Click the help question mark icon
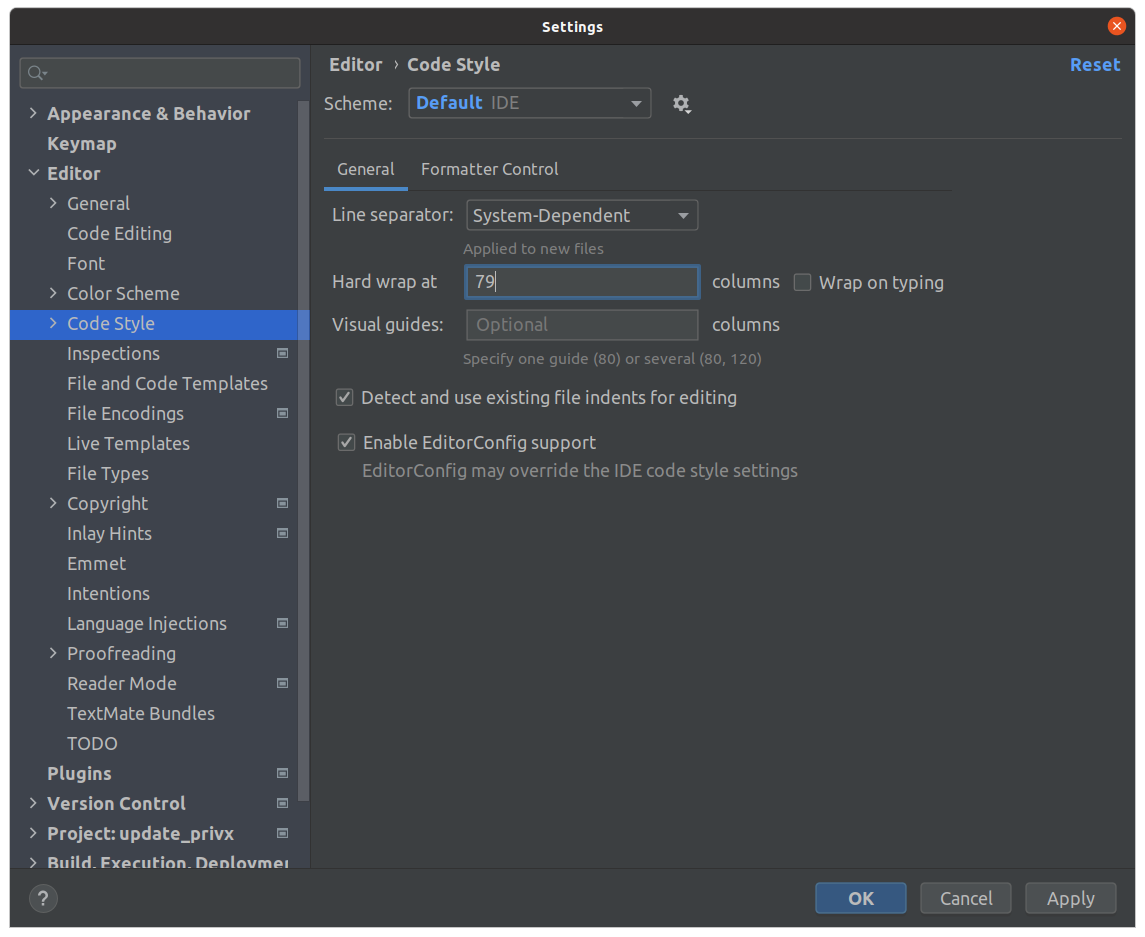The width and height of the screenshot is (1145, 937). [43, 898]
